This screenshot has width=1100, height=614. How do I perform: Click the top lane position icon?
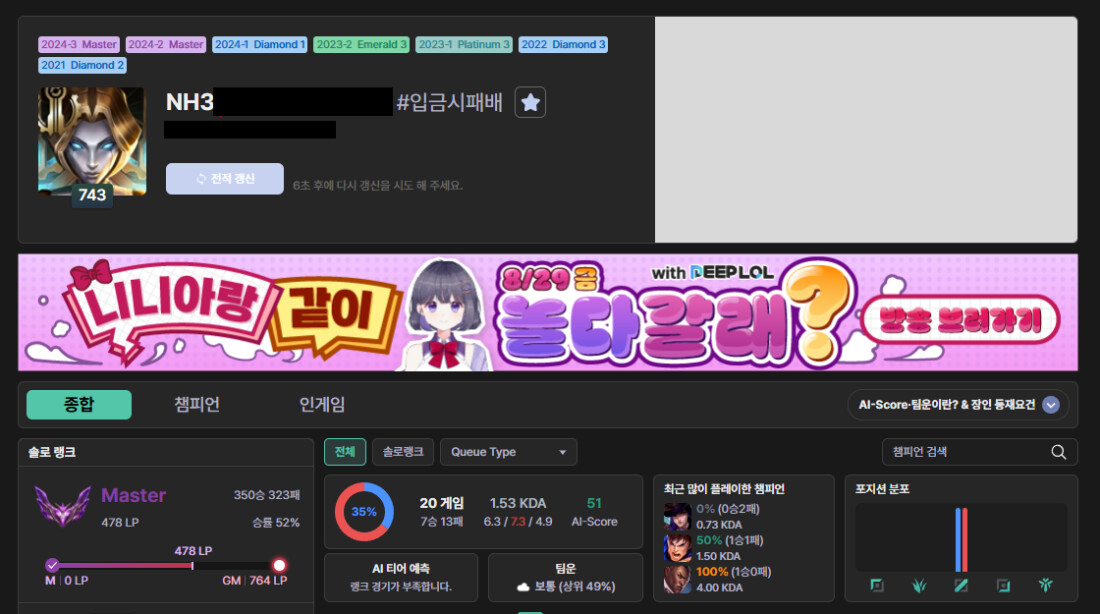point(877,585)
